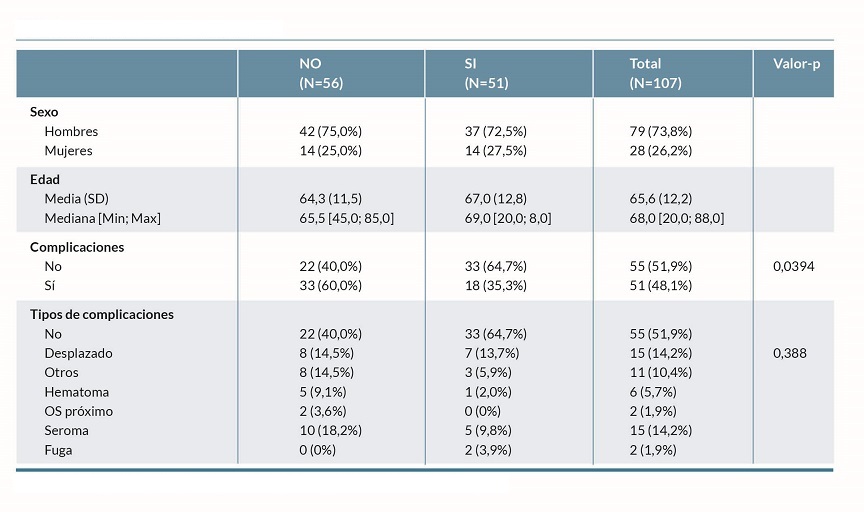Click the SI (N=51) column header
The width and height of the screenshot is (864, 512).
(x=486, y=73)
